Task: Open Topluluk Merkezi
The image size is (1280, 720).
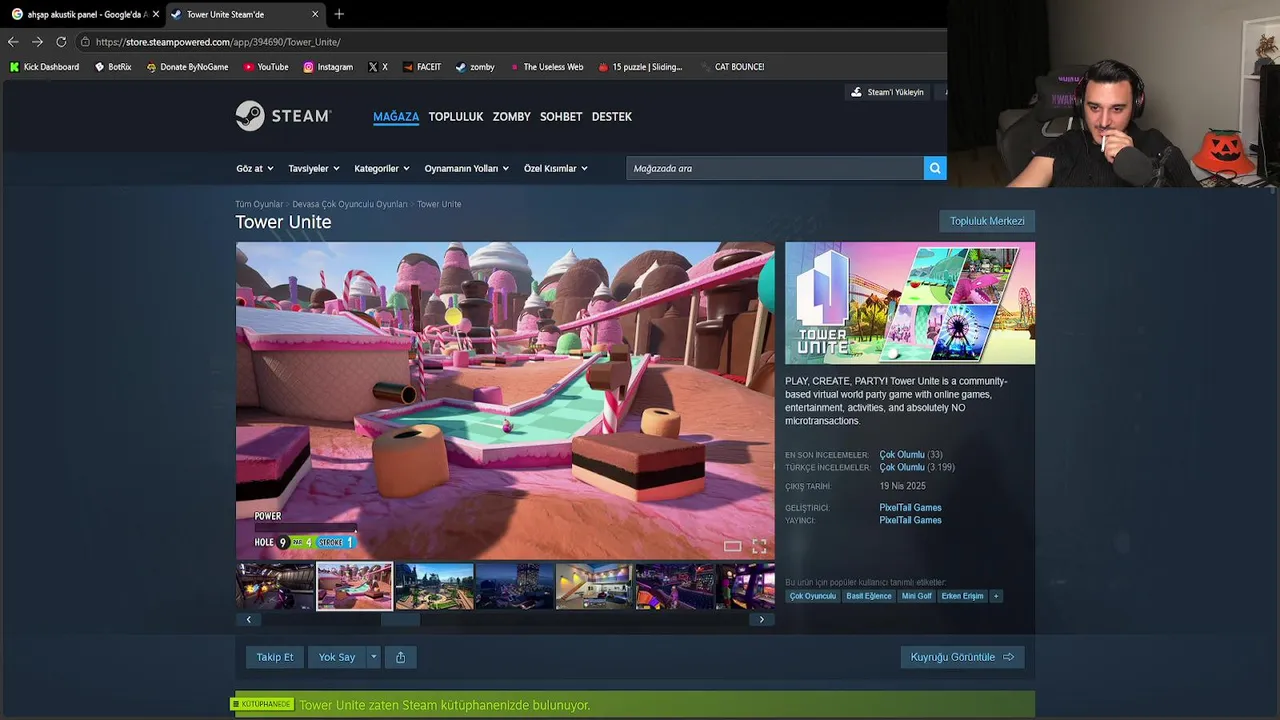Action: pyautogui.click(x=987, y=221)
